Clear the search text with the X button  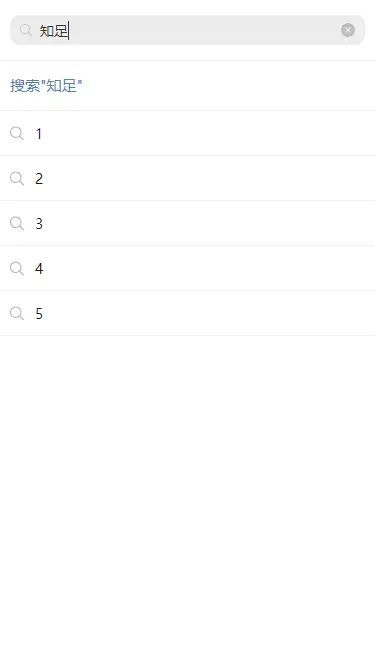348,30
